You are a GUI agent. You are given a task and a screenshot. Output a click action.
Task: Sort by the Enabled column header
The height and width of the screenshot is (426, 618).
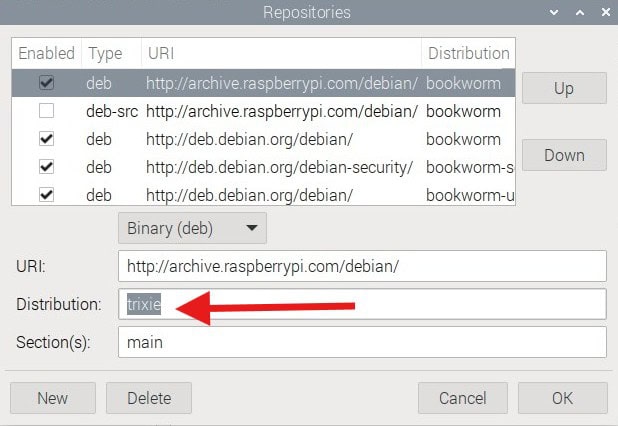pyautogui.click(x=46, y=53)
